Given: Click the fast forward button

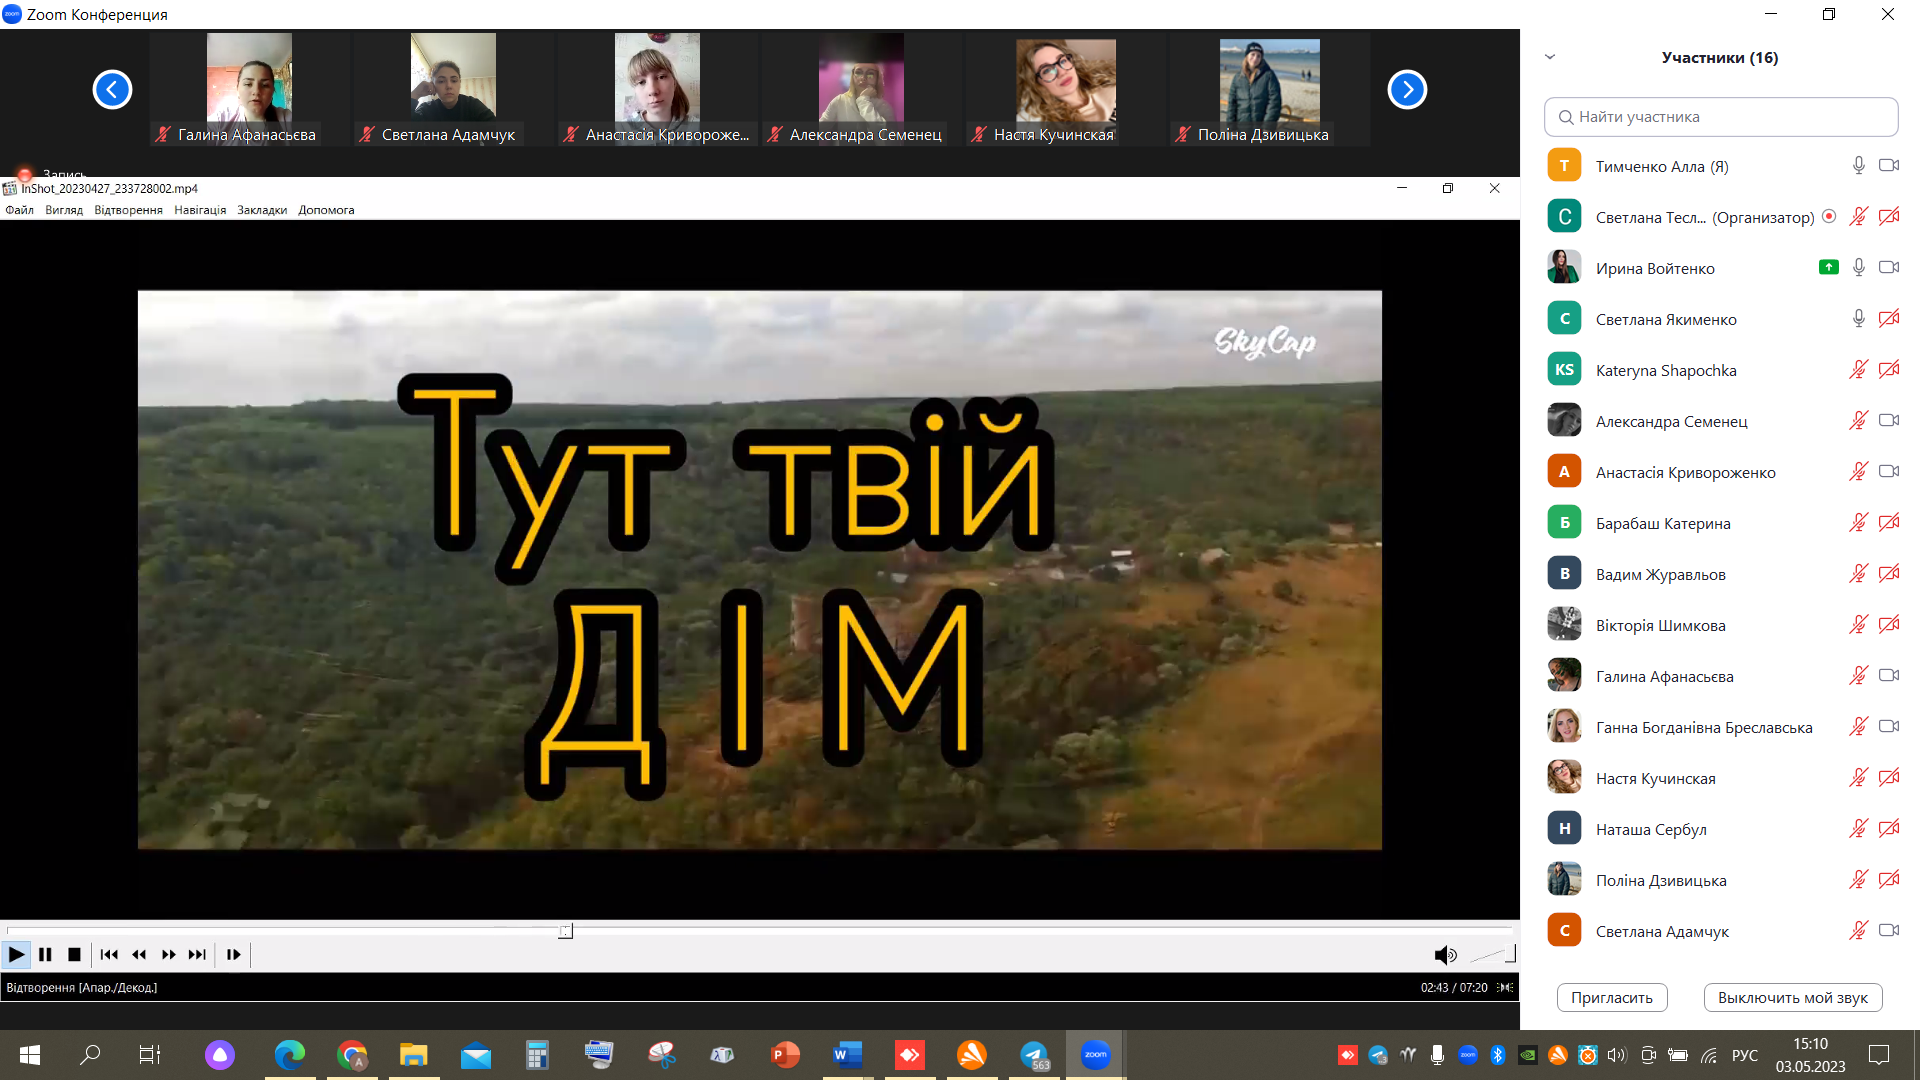Looking at the screenshot, I should pos(168,955).
